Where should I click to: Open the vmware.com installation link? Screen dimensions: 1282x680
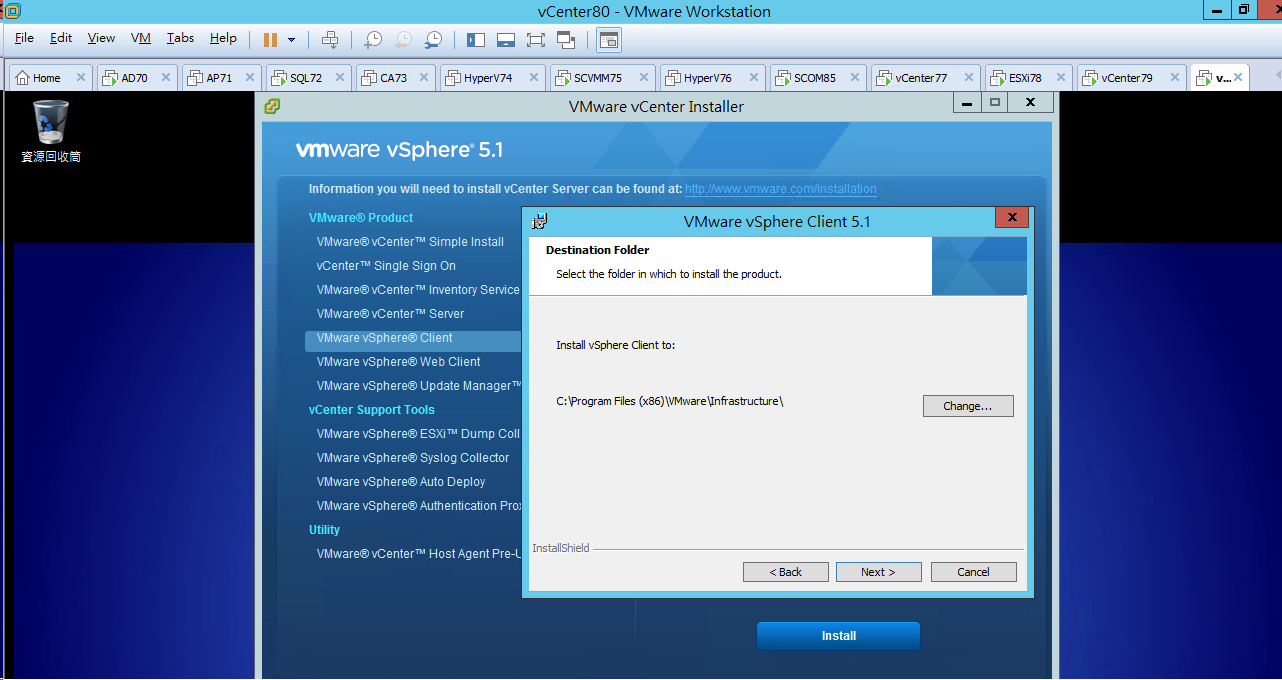pyautogui.click(x=781, y=189)
